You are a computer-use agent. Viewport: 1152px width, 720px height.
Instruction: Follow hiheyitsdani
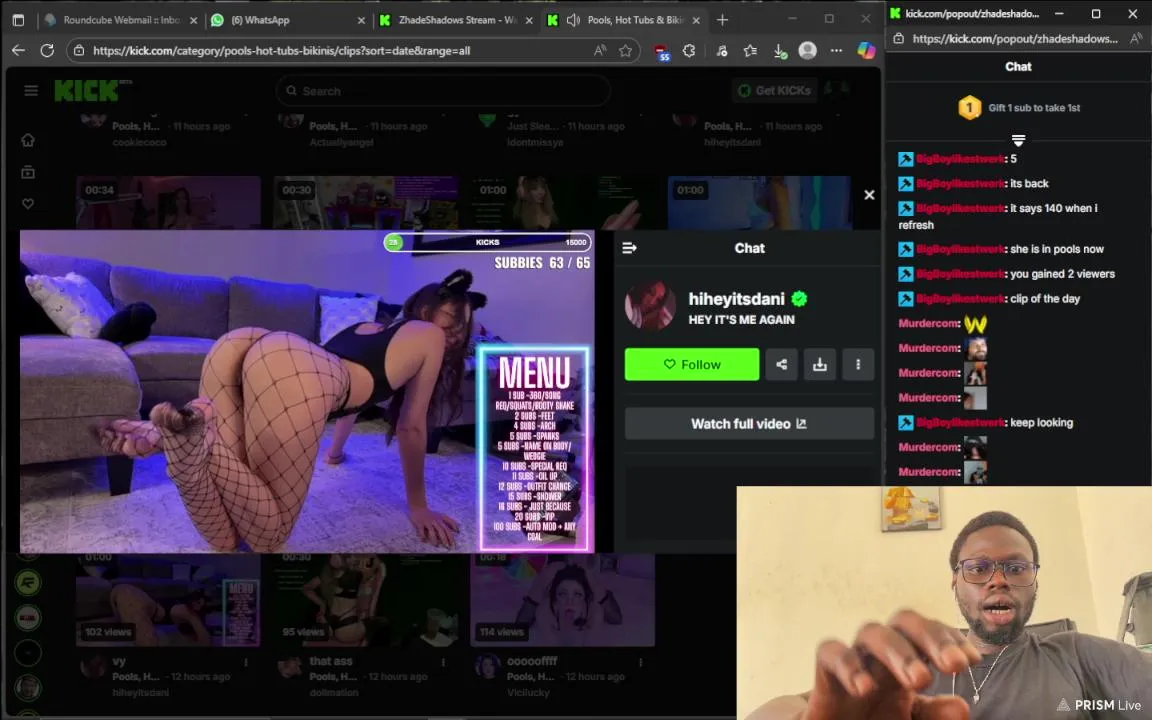tap(691, 364)
